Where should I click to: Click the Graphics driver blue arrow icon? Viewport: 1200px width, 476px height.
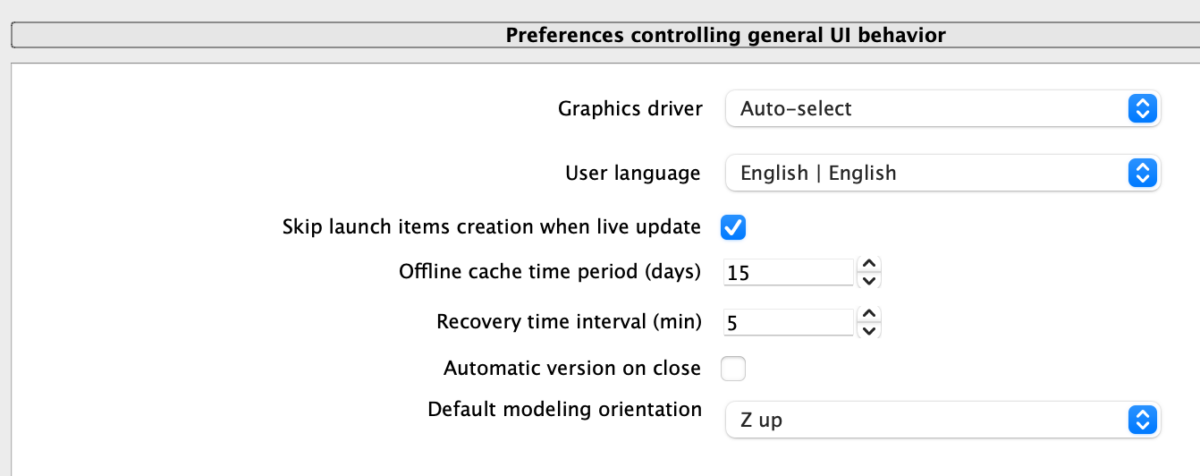point(1141,109)
